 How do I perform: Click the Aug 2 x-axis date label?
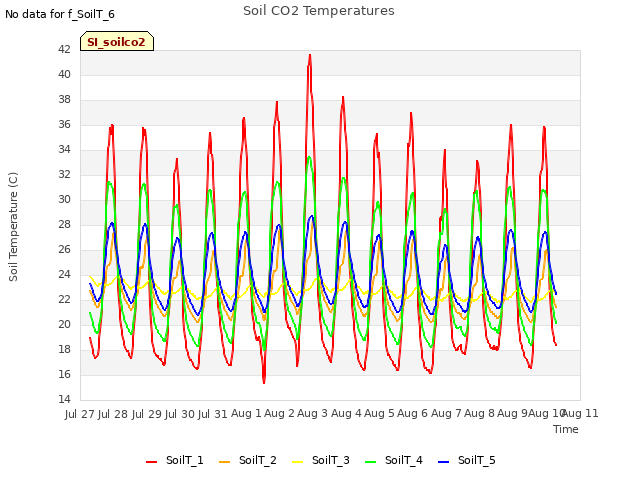pyautogui.click(x=279, y=414)
